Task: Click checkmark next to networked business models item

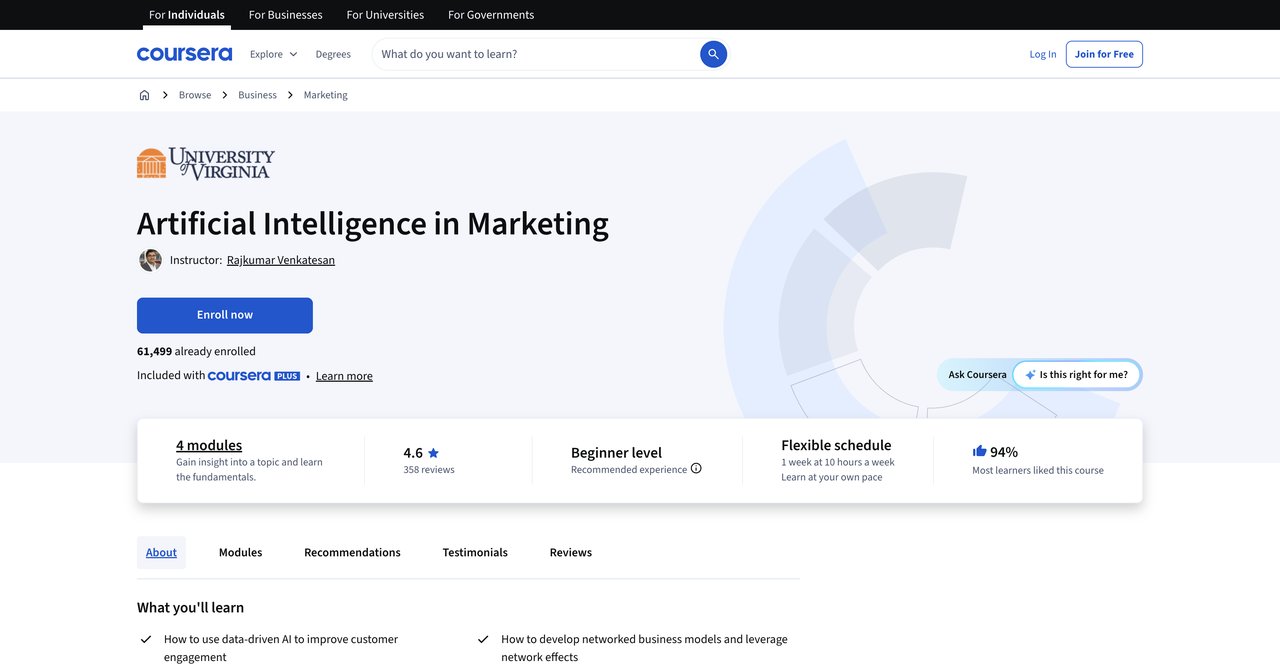Action: click(483, 639)
